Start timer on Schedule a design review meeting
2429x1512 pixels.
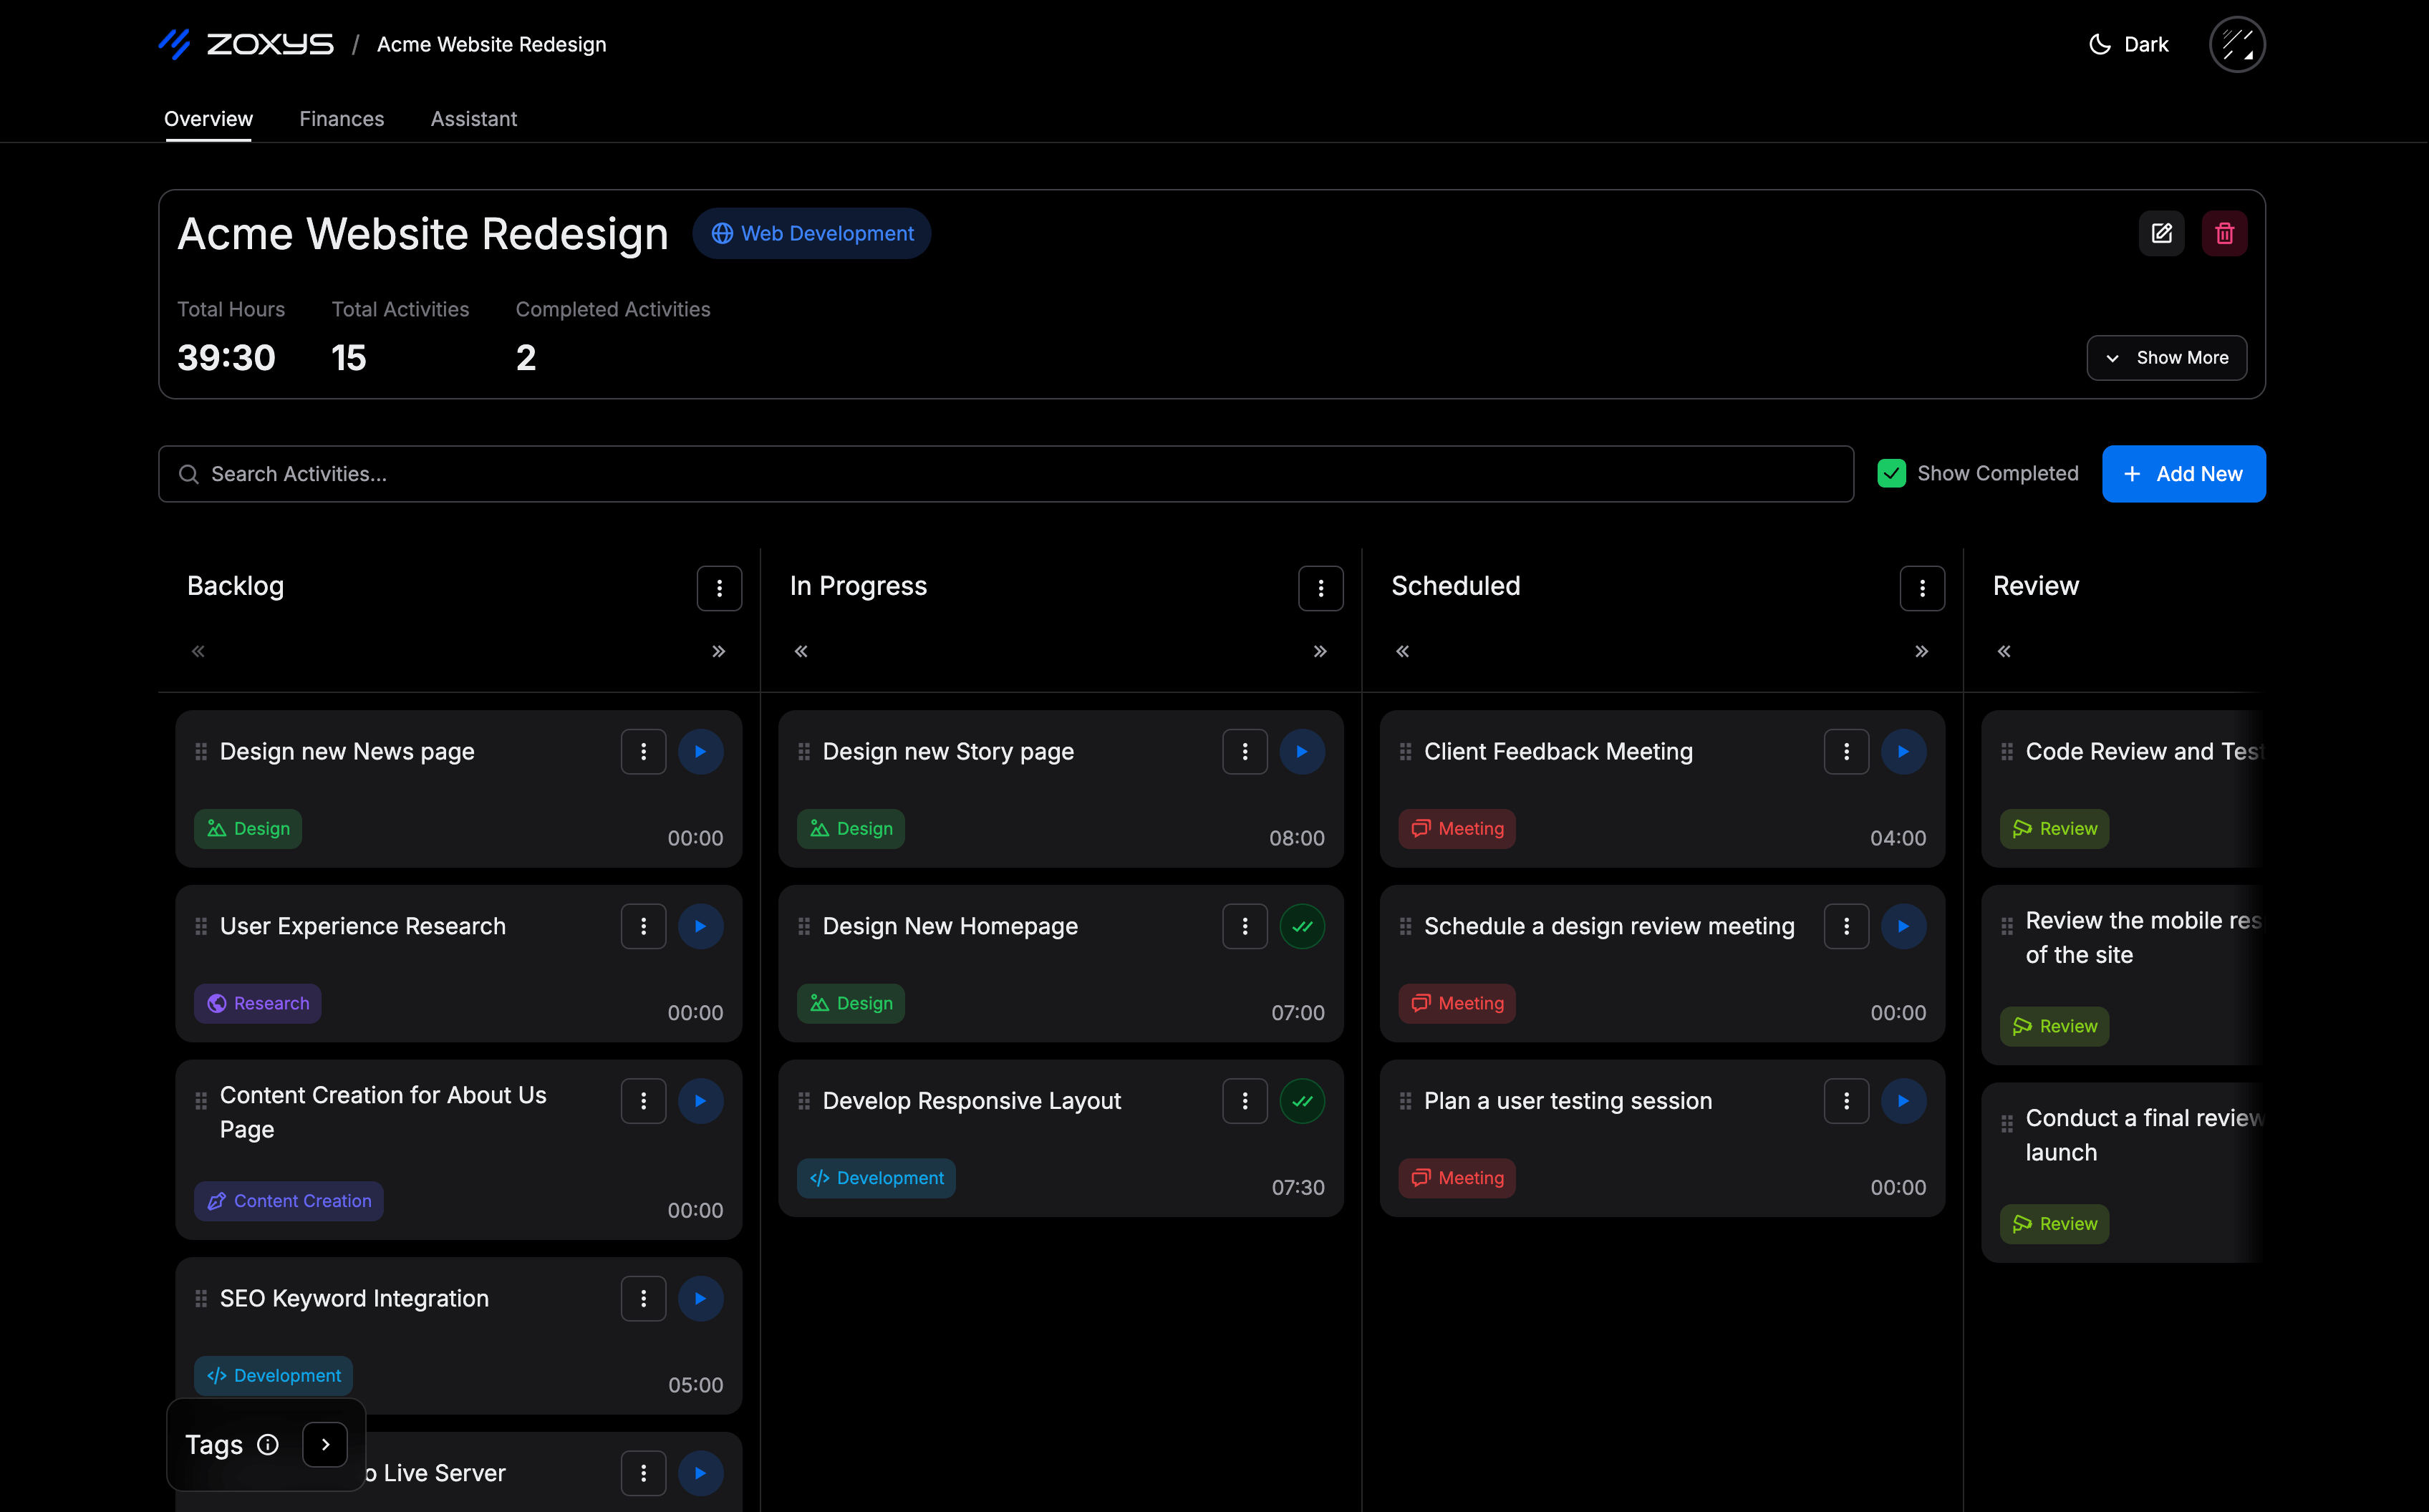click(1903, 926)
